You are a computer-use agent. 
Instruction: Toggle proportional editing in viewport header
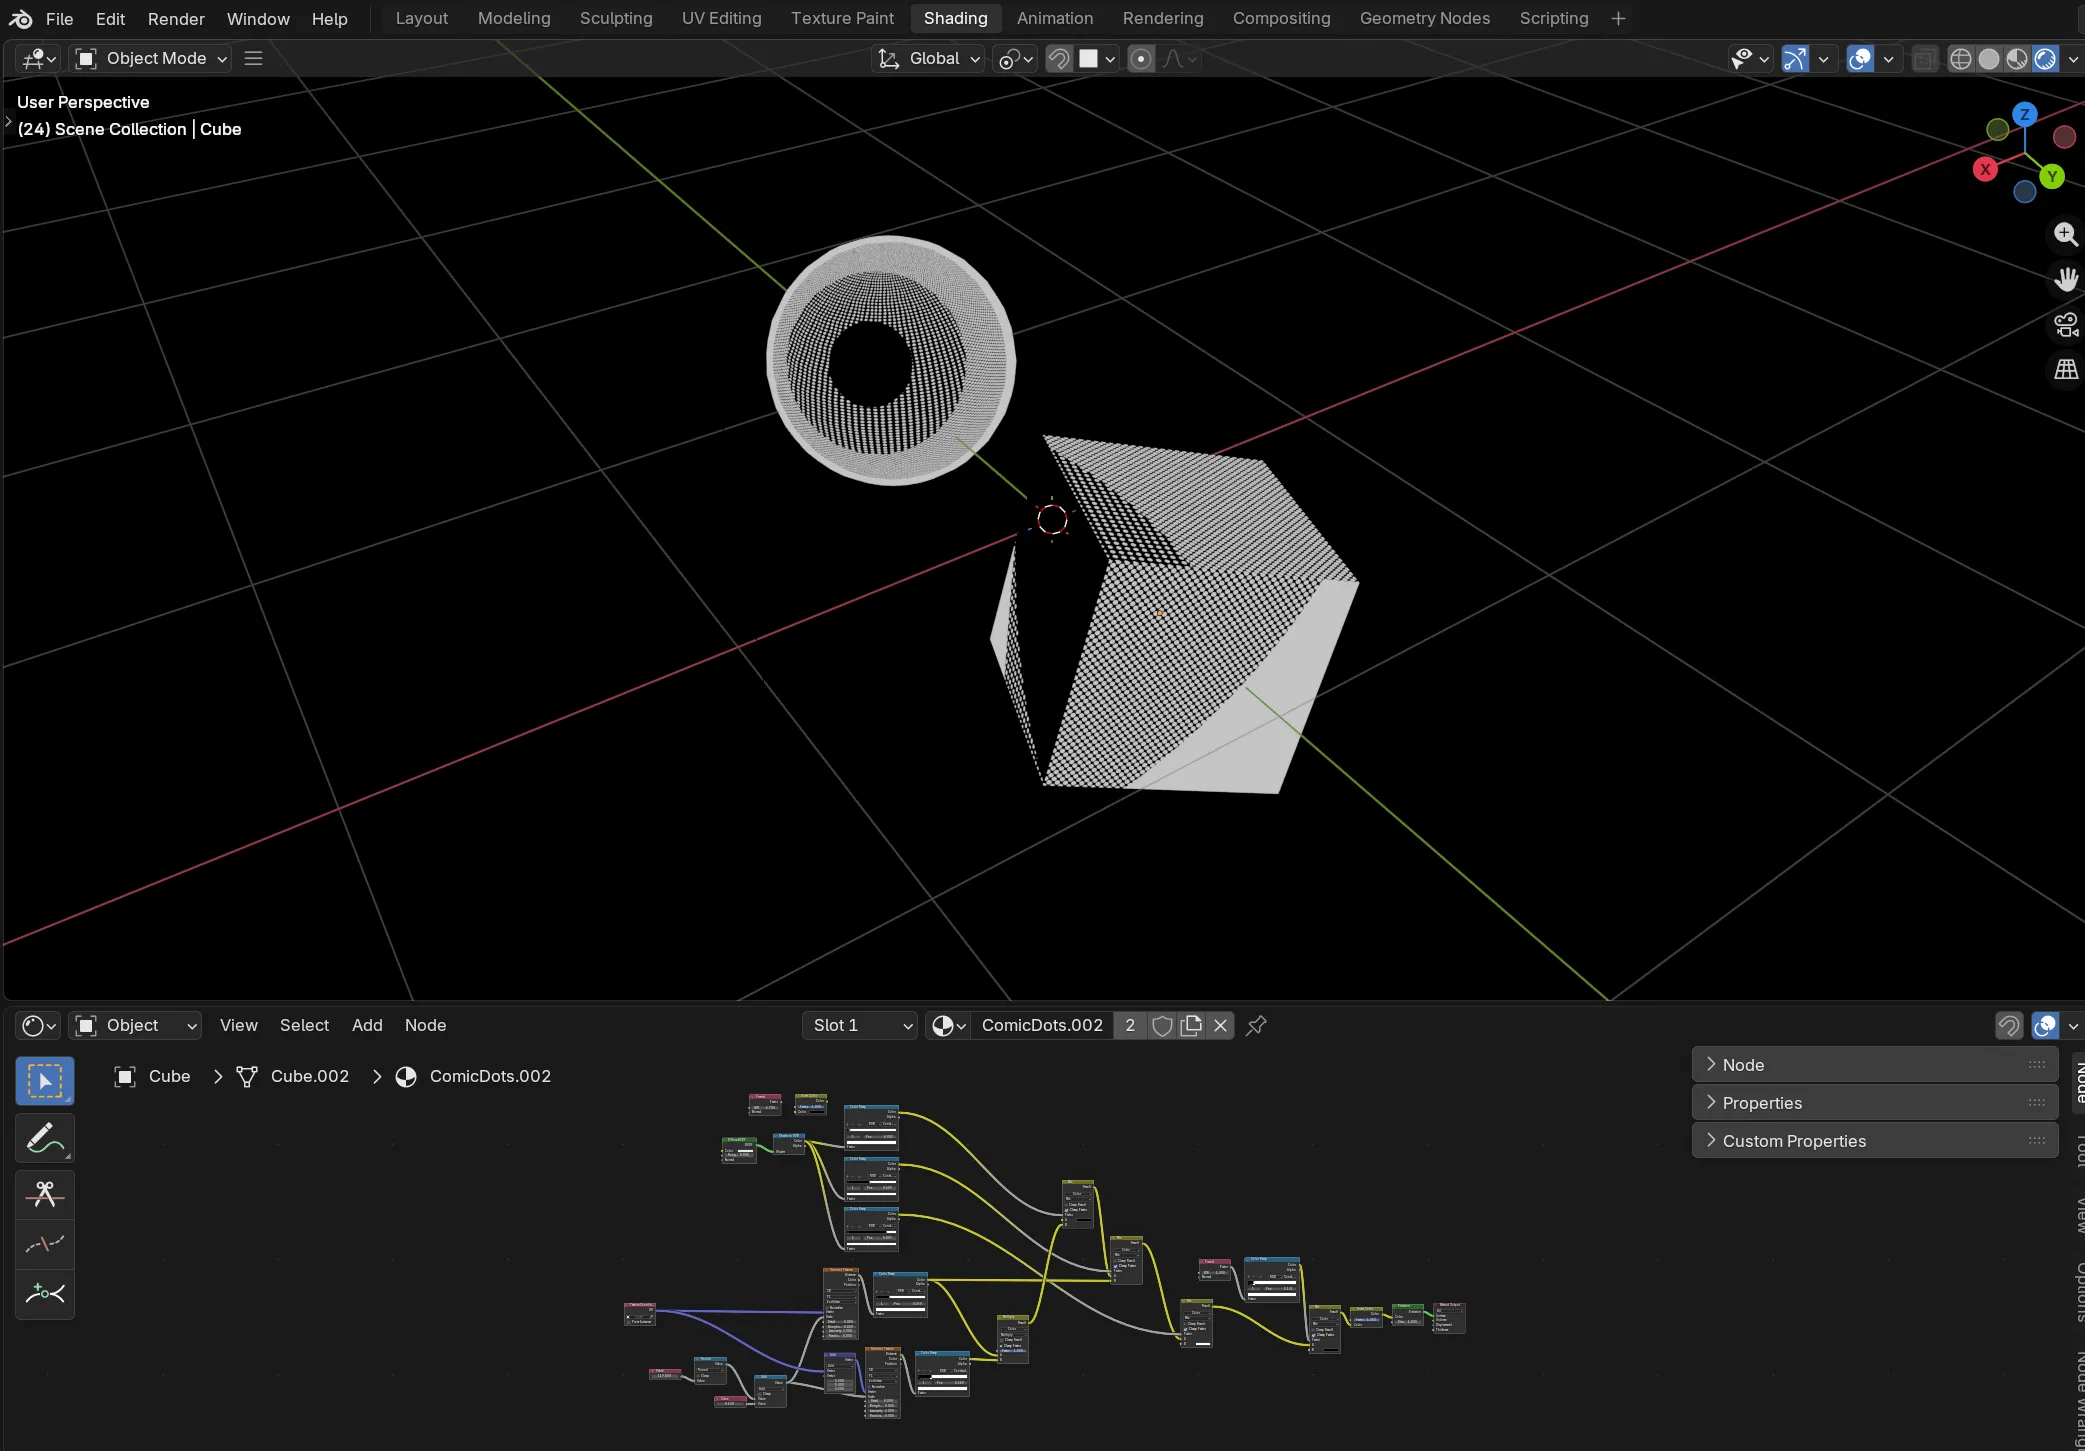(1141, 58)
